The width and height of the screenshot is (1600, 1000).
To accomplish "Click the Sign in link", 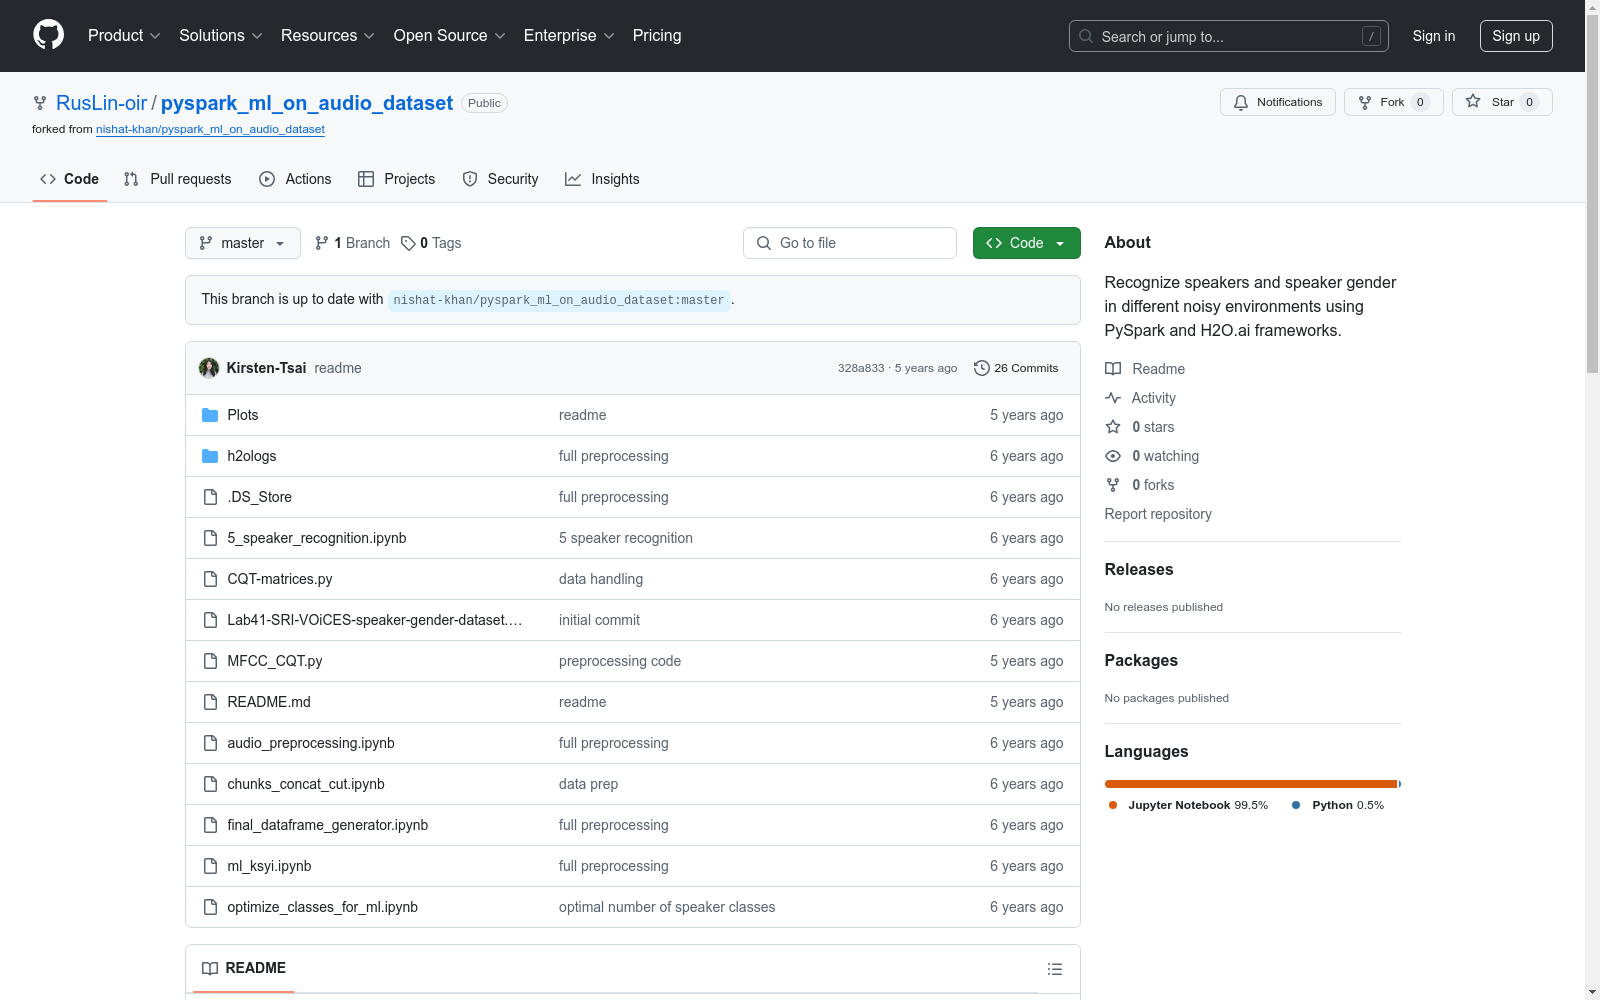I will 1434,36.
